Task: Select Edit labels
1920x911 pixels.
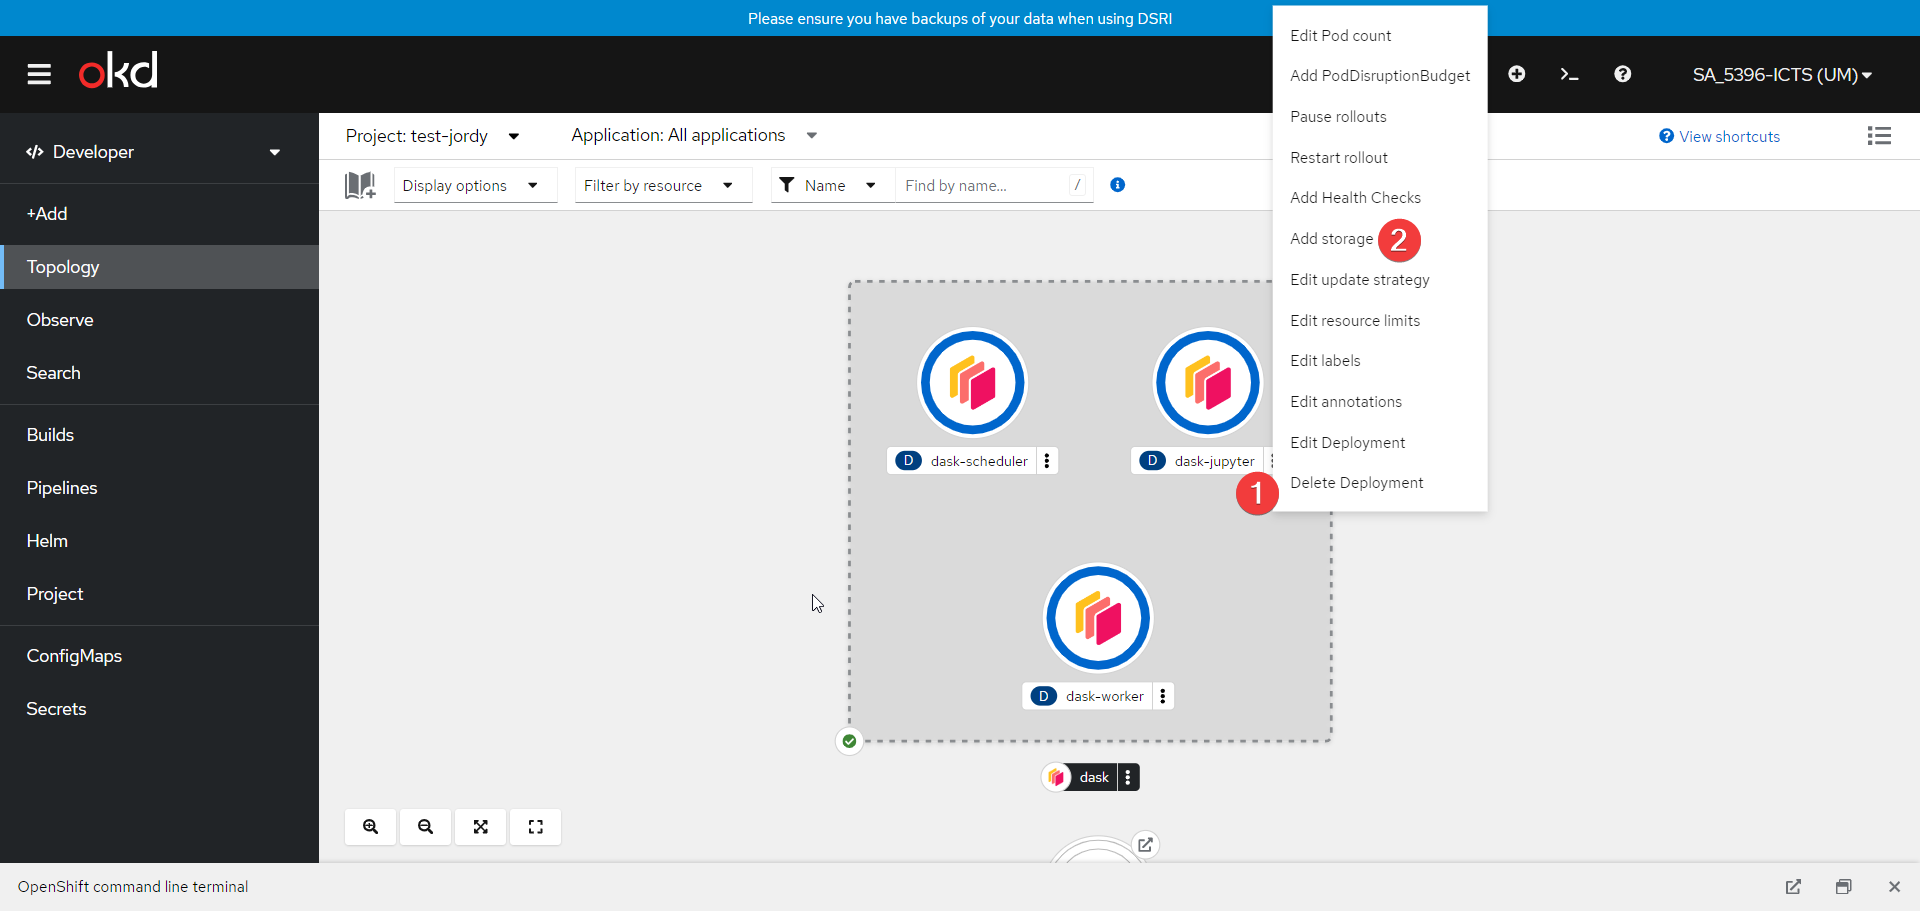Action: coord(1380,361)
